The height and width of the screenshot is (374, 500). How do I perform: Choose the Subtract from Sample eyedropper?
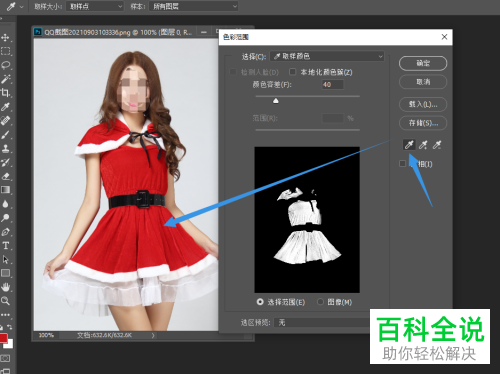pyautogui.click(x=437, y=145)
